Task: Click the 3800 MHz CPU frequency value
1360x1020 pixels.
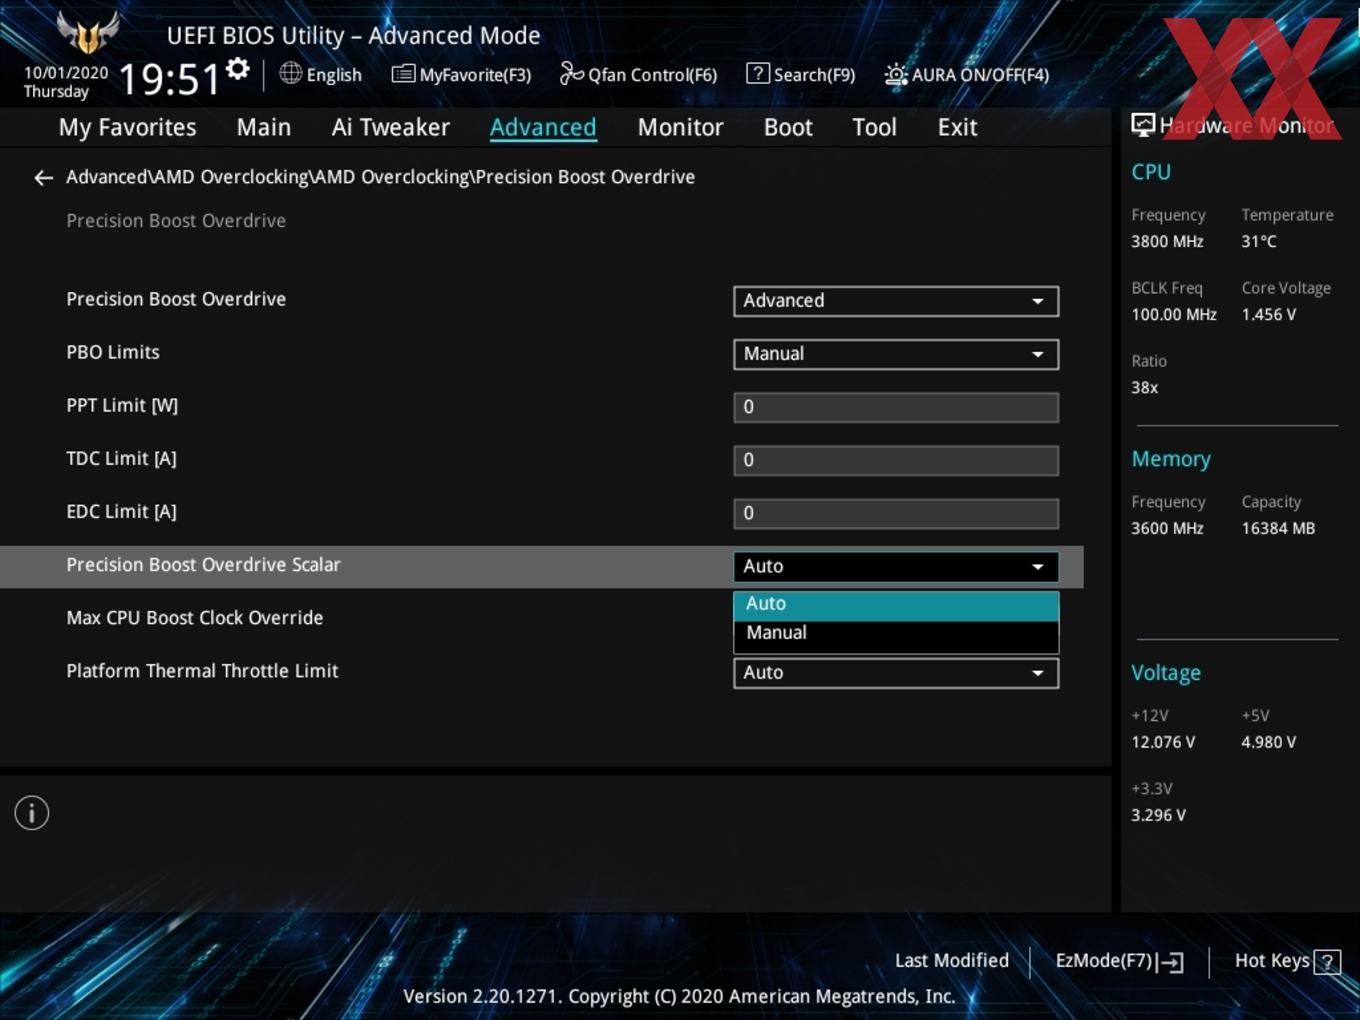Action: 1167,241
